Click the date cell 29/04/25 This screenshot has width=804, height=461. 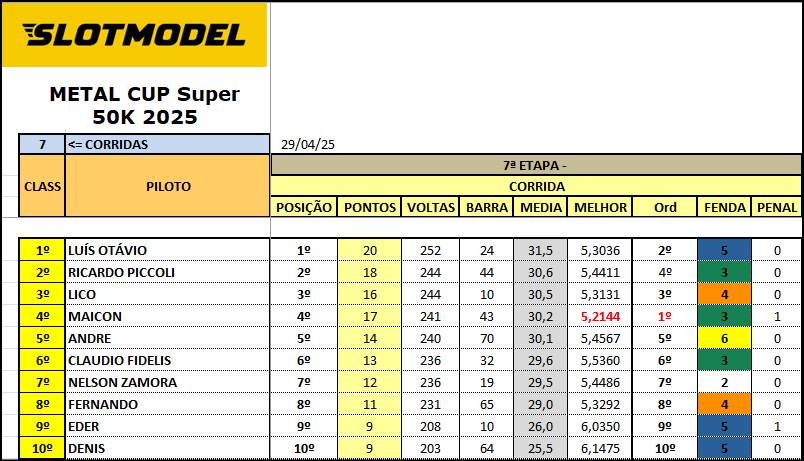click(x=308, y=145)
